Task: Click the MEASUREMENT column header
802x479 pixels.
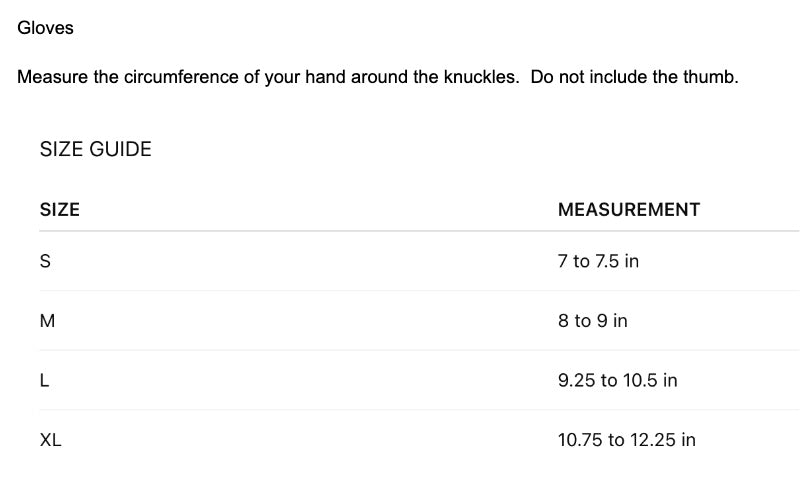Action: point(629,210)
